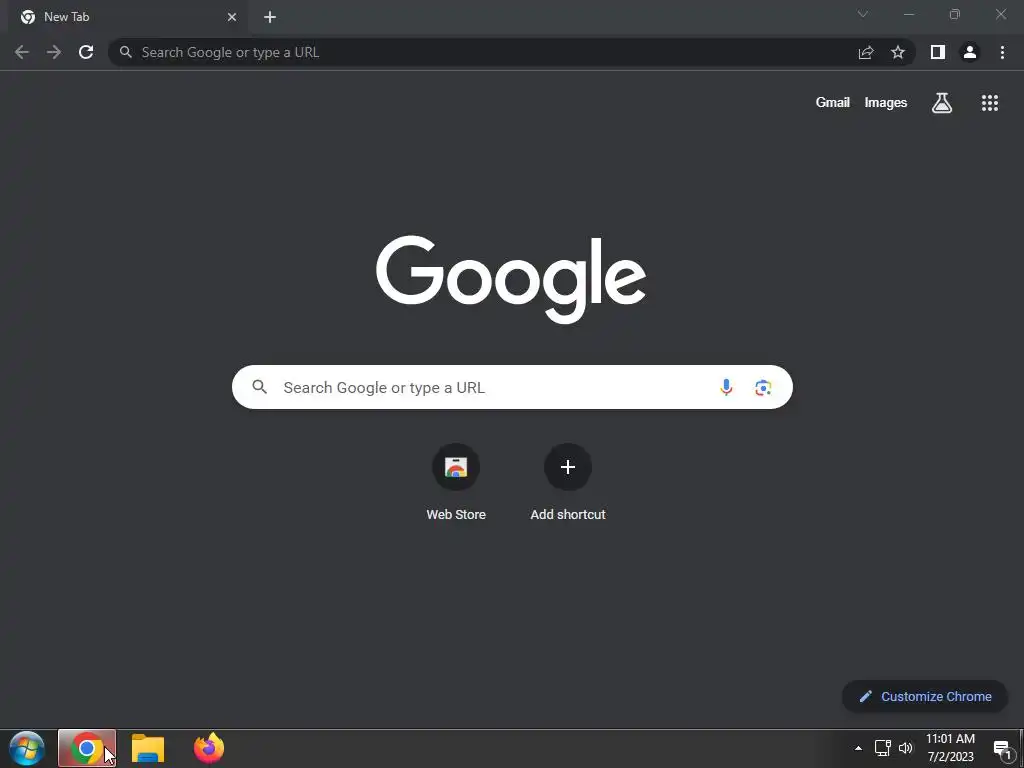Open the Google apps grid
Viewport: 1024px width, 768px height.
[990, 103]
